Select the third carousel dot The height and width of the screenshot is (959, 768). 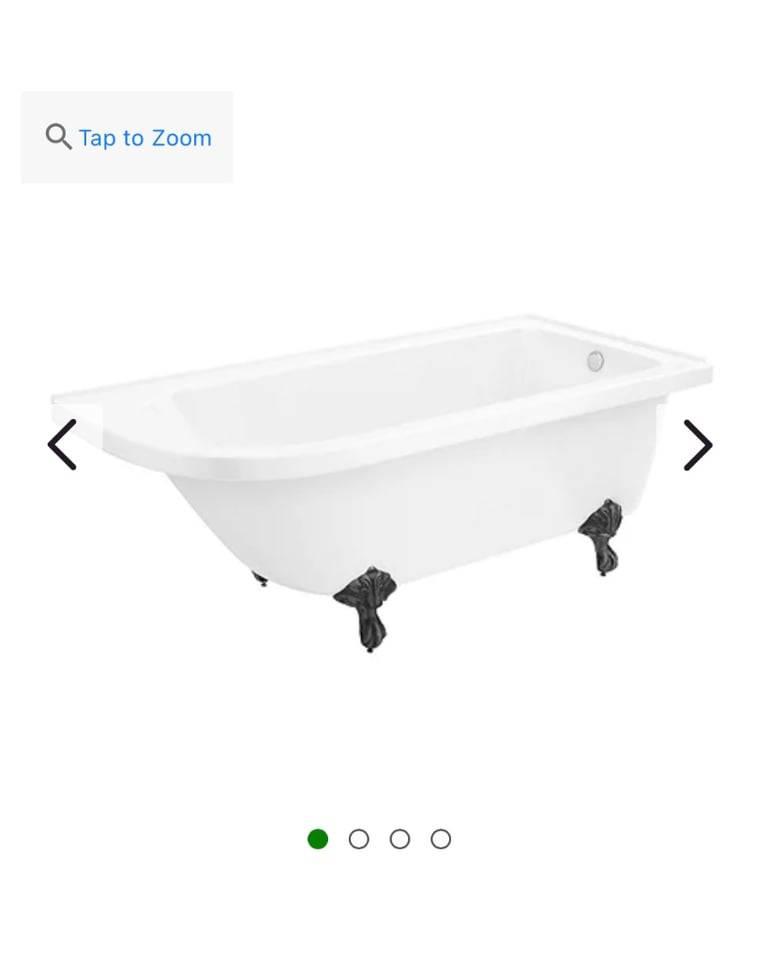click(400, 839)
